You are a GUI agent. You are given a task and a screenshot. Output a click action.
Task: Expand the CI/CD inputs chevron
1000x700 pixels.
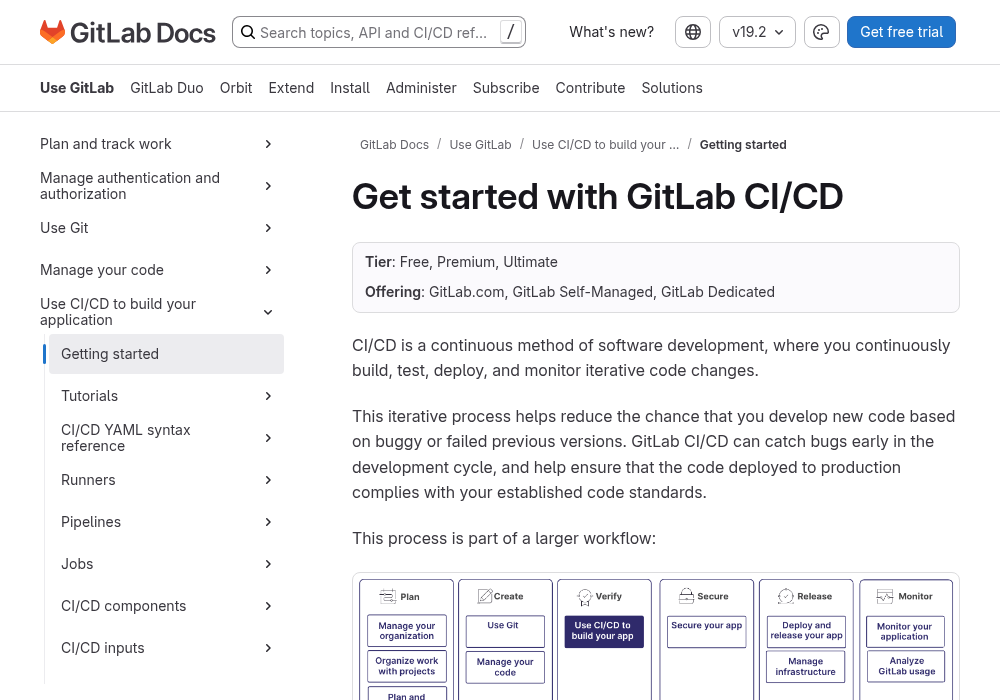tap(268, 648)
